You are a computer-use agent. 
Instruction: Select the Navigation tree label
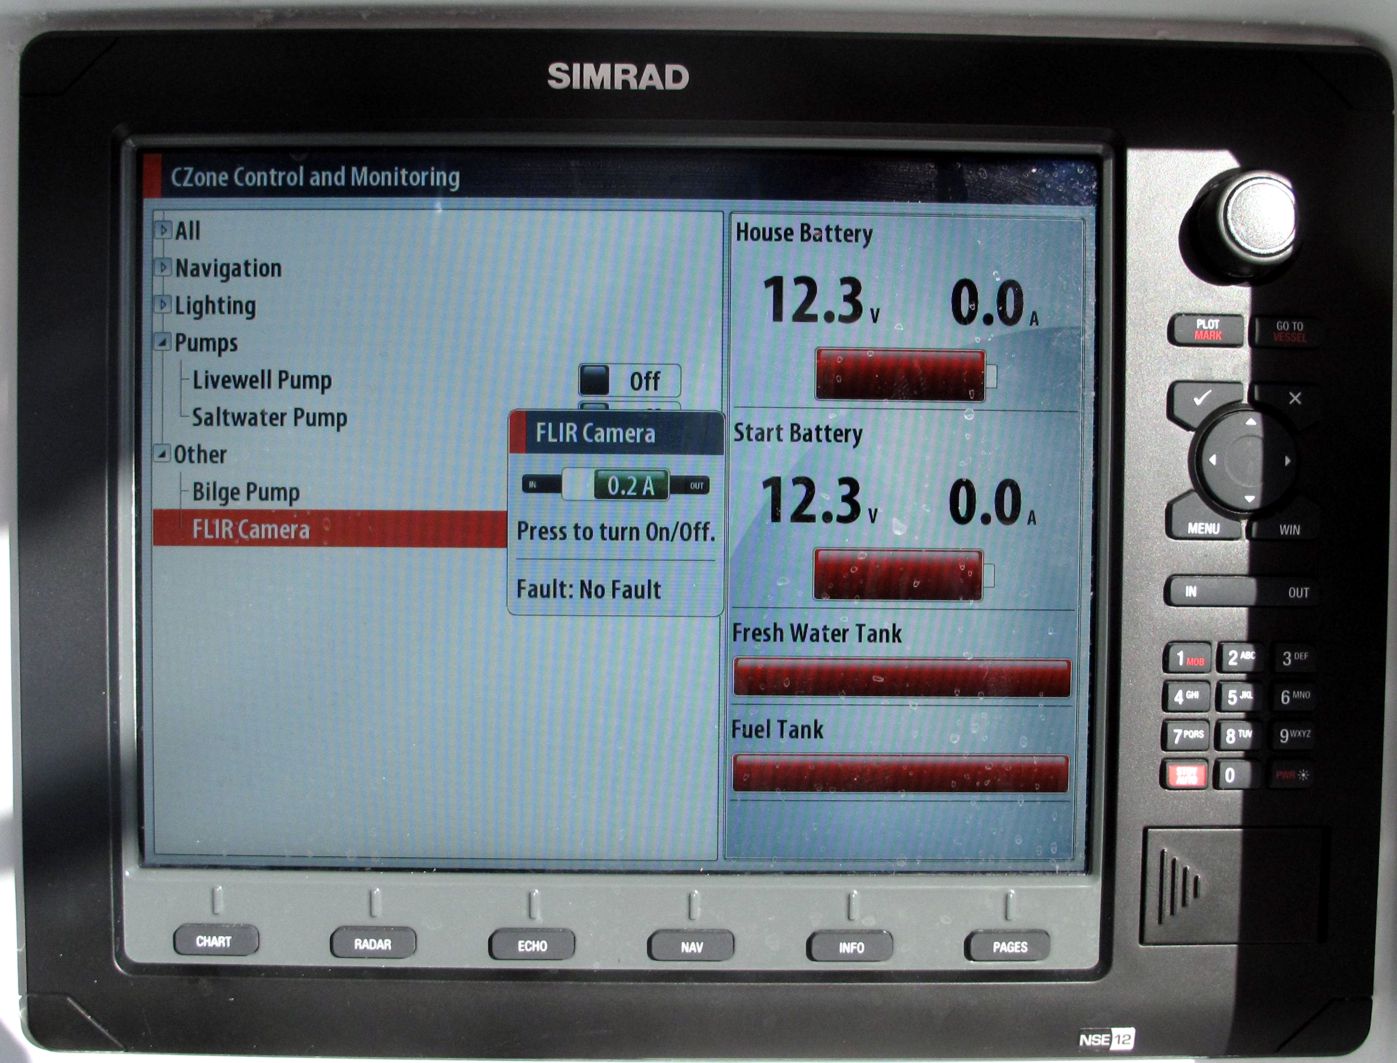pyautogui.click(x=228, y=269)
